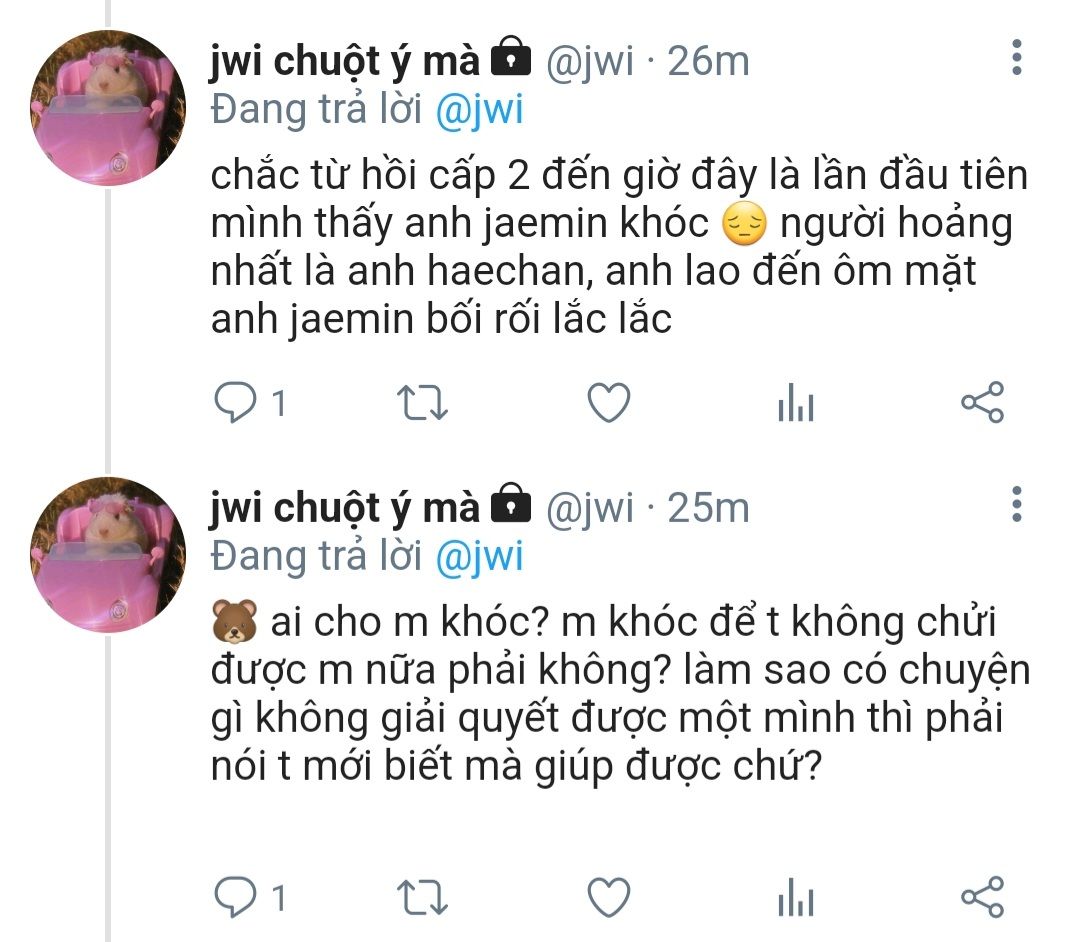Open more options on the 26m tweet
Viewport: 1080px width, 942px height.
[1017, 57]
